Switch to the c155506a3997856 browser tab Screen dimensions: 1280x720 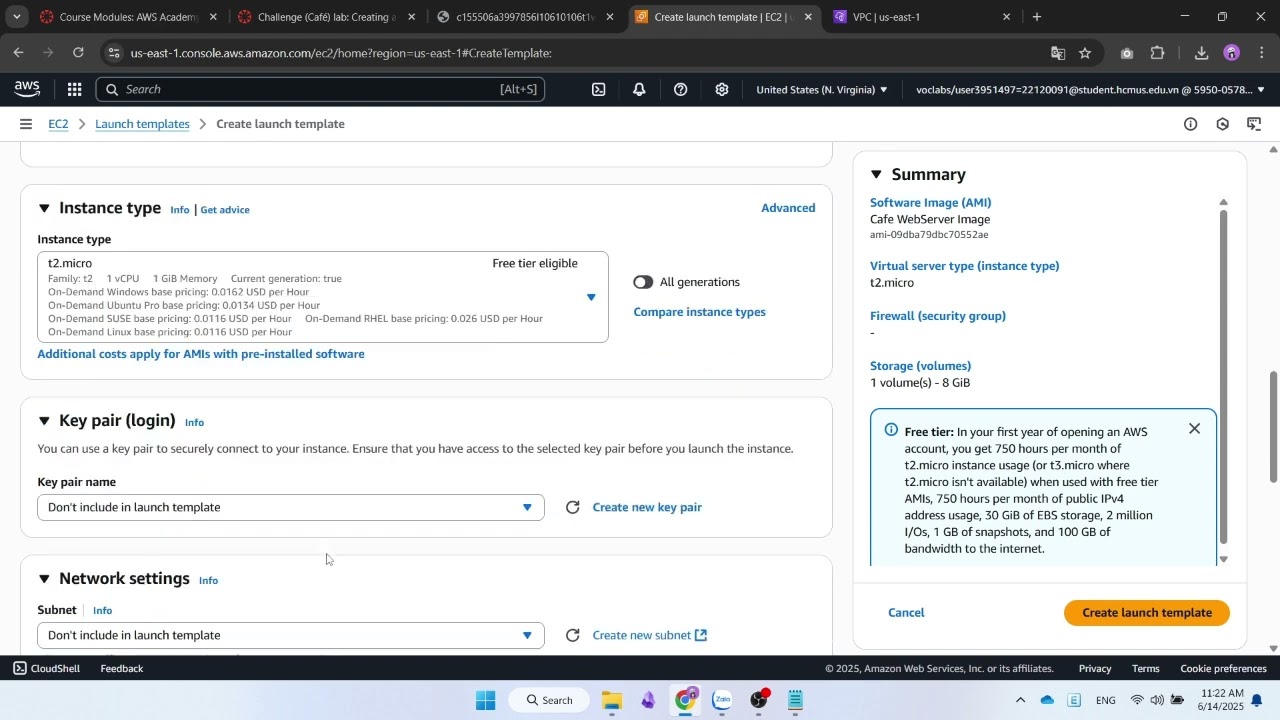(526, 17)
